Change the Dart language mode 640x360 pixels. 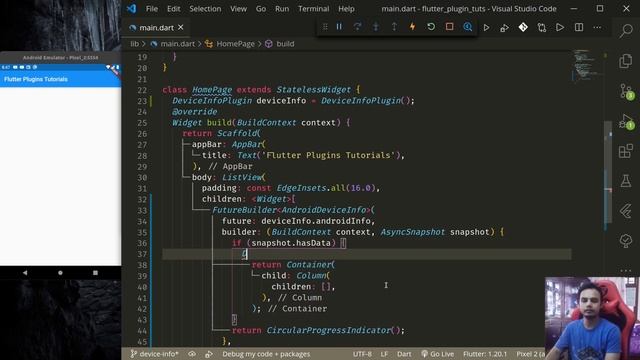[404, 354]
